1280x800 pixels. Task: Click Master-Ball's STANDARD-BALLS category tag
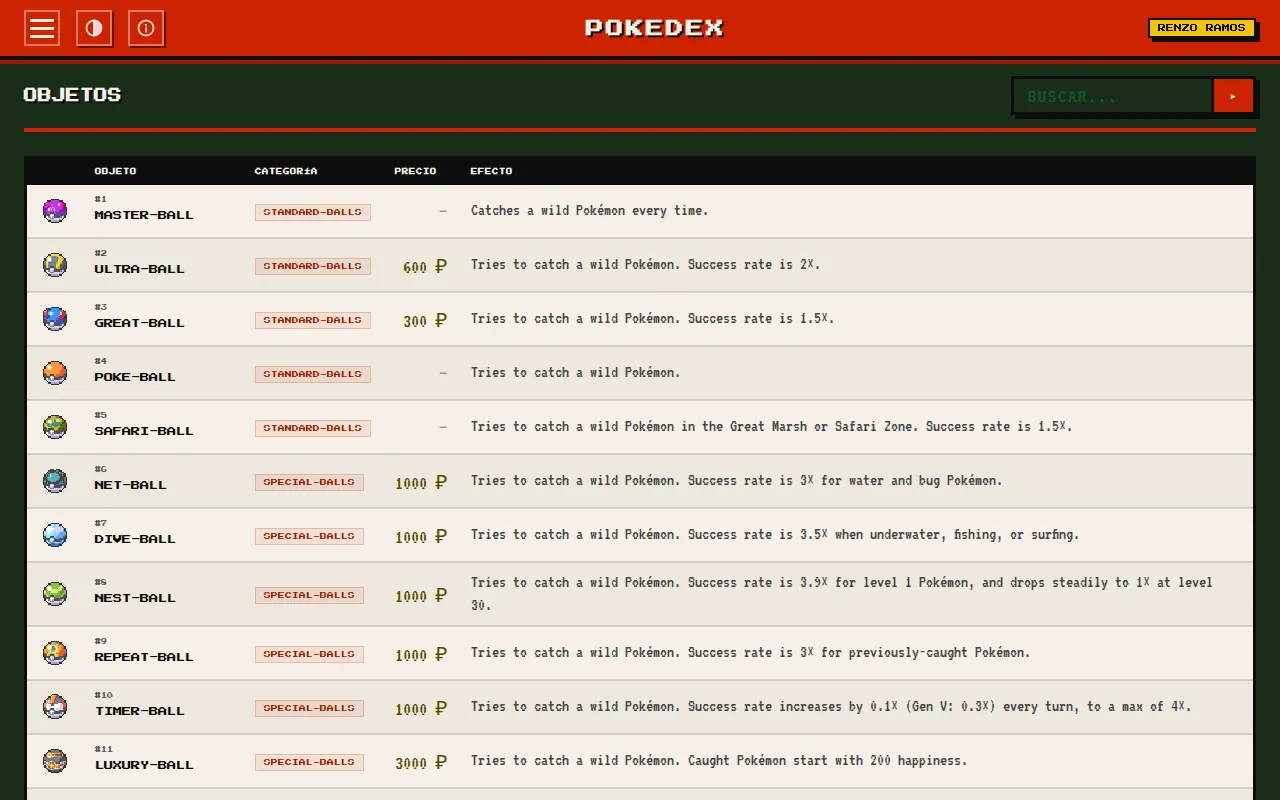(313, 212)
